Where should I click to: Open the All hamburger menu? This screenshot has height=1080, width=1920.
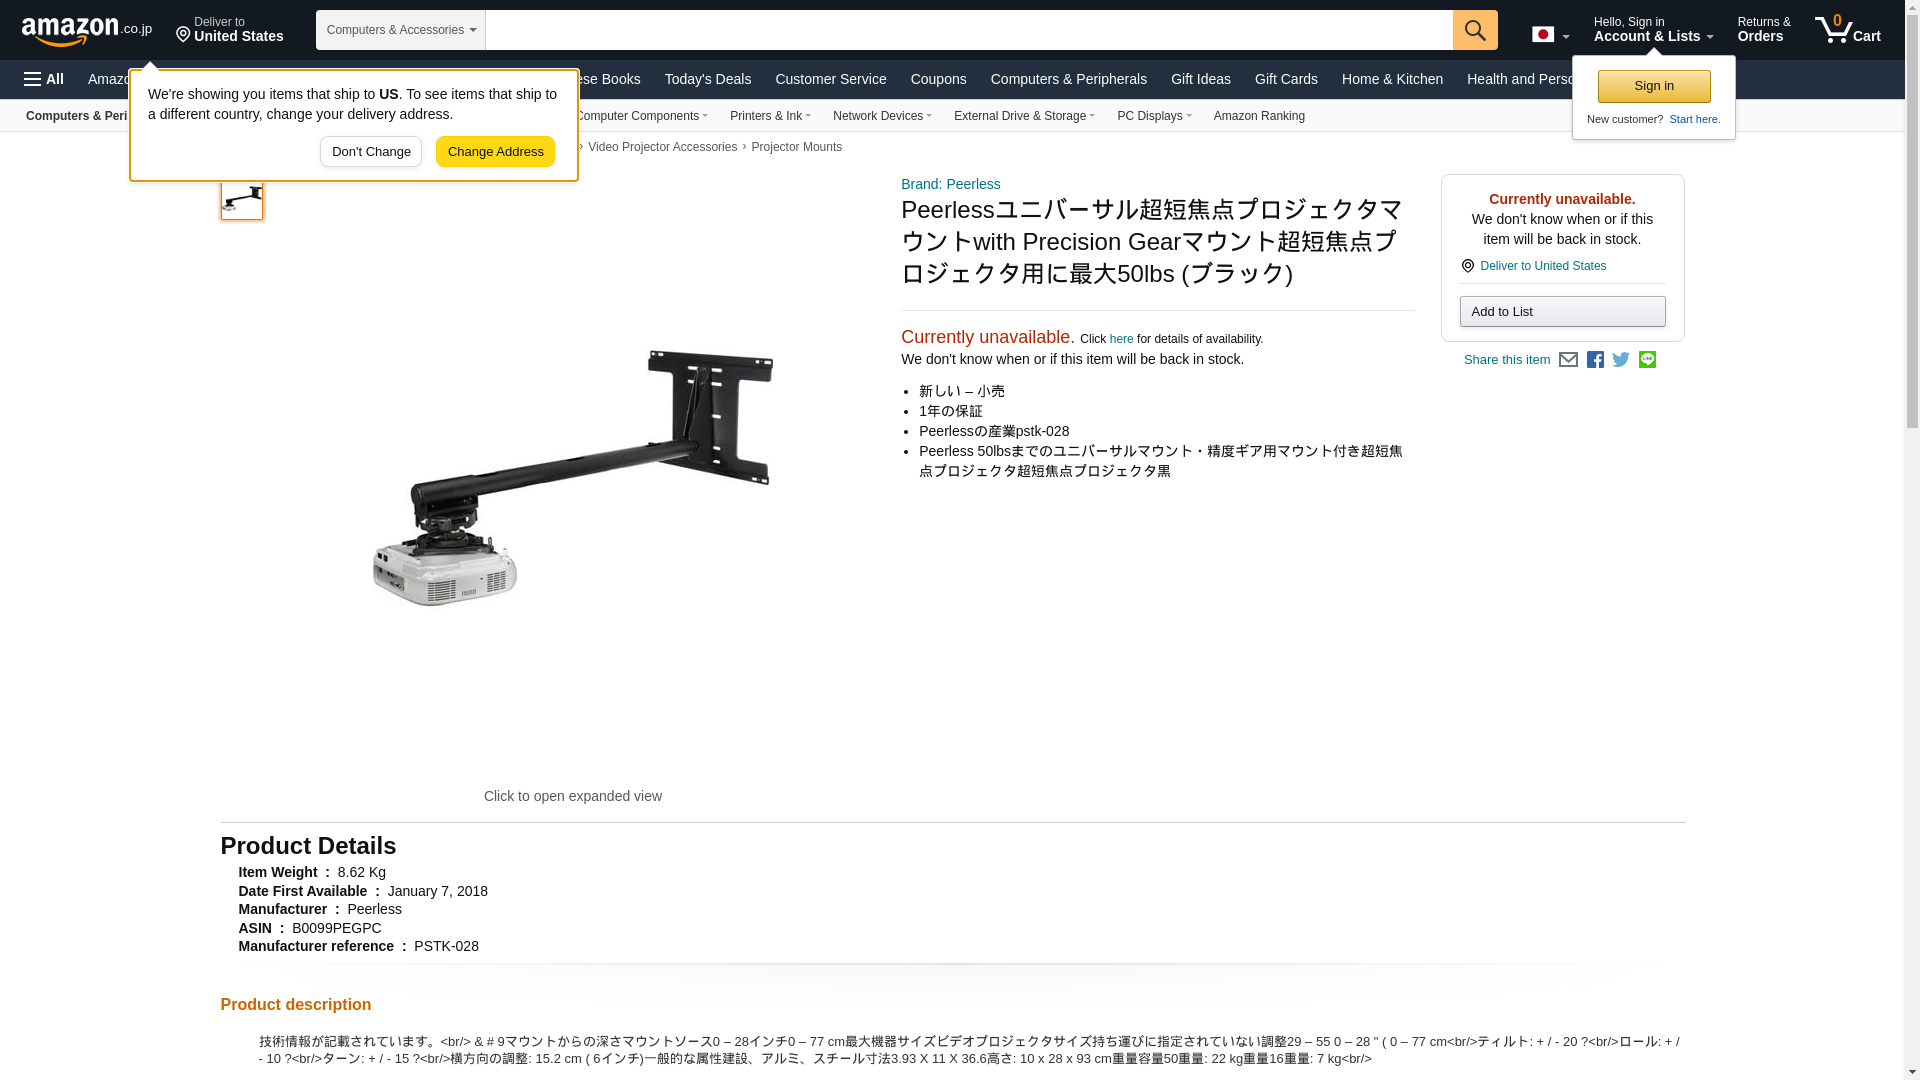point(44,79)
